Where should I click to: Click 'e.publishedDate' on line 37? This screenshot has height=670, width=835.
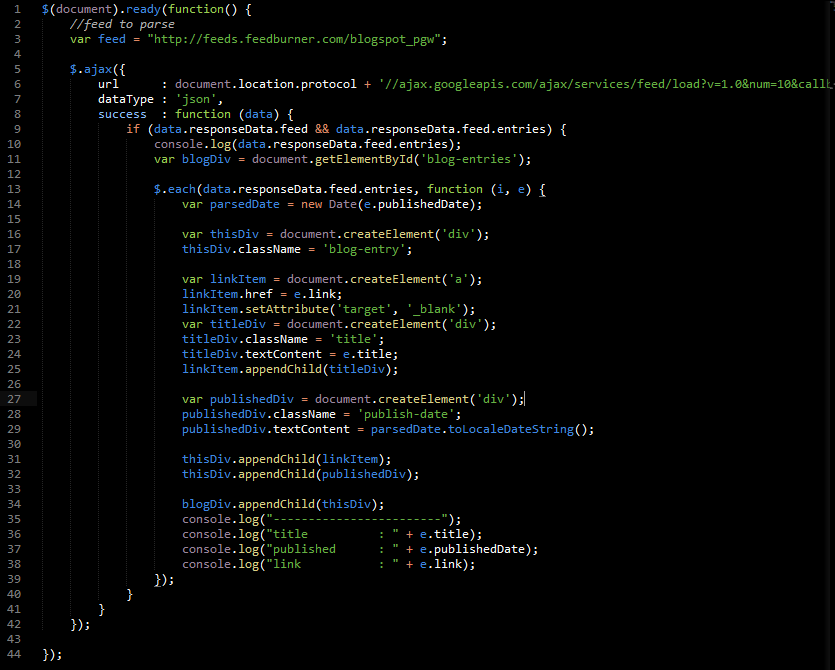pyautogui.click(x=472, y=549)
